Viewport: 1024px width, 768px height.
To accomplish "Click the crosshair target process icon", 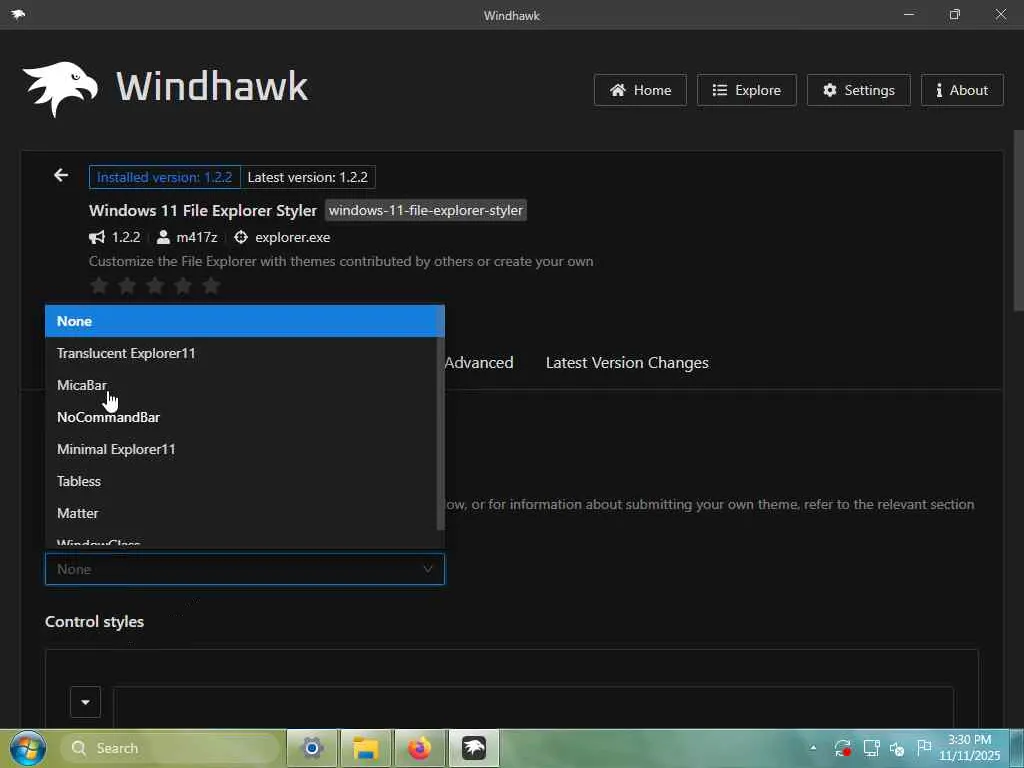I will coord(241,237).
